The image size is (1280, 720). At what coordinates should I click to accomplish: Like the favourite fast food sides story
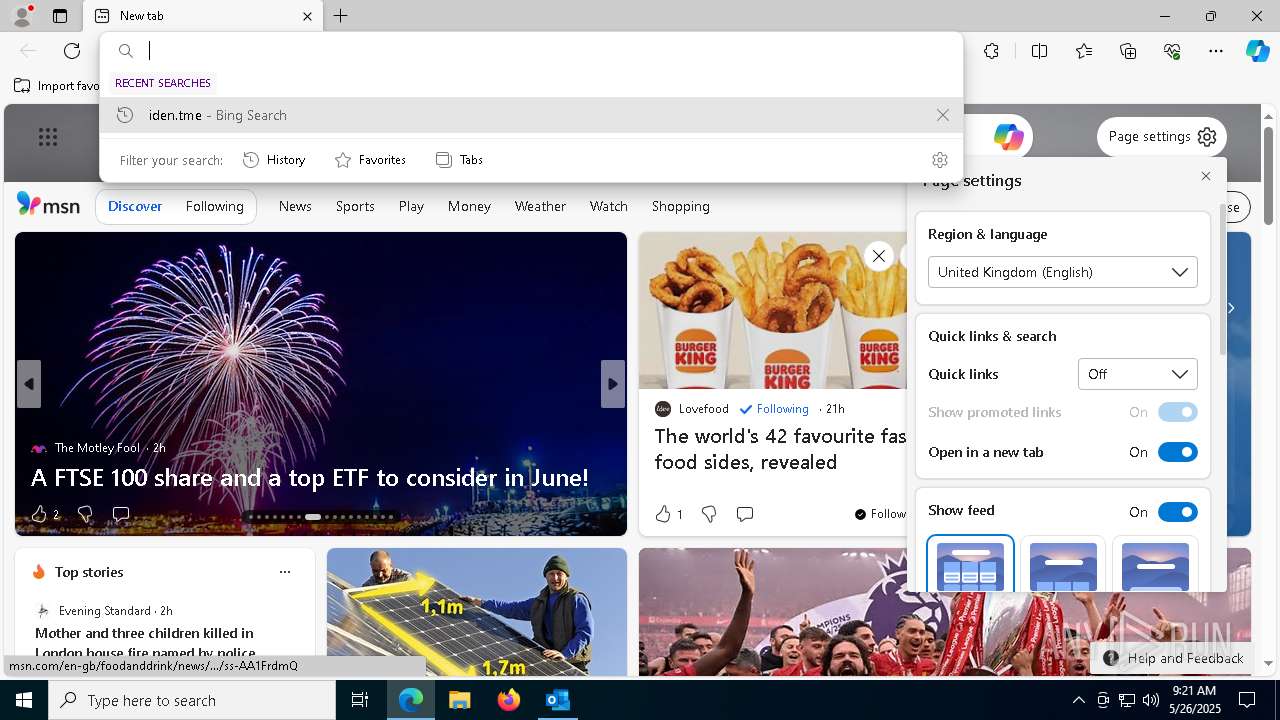(x=663, y=514)
